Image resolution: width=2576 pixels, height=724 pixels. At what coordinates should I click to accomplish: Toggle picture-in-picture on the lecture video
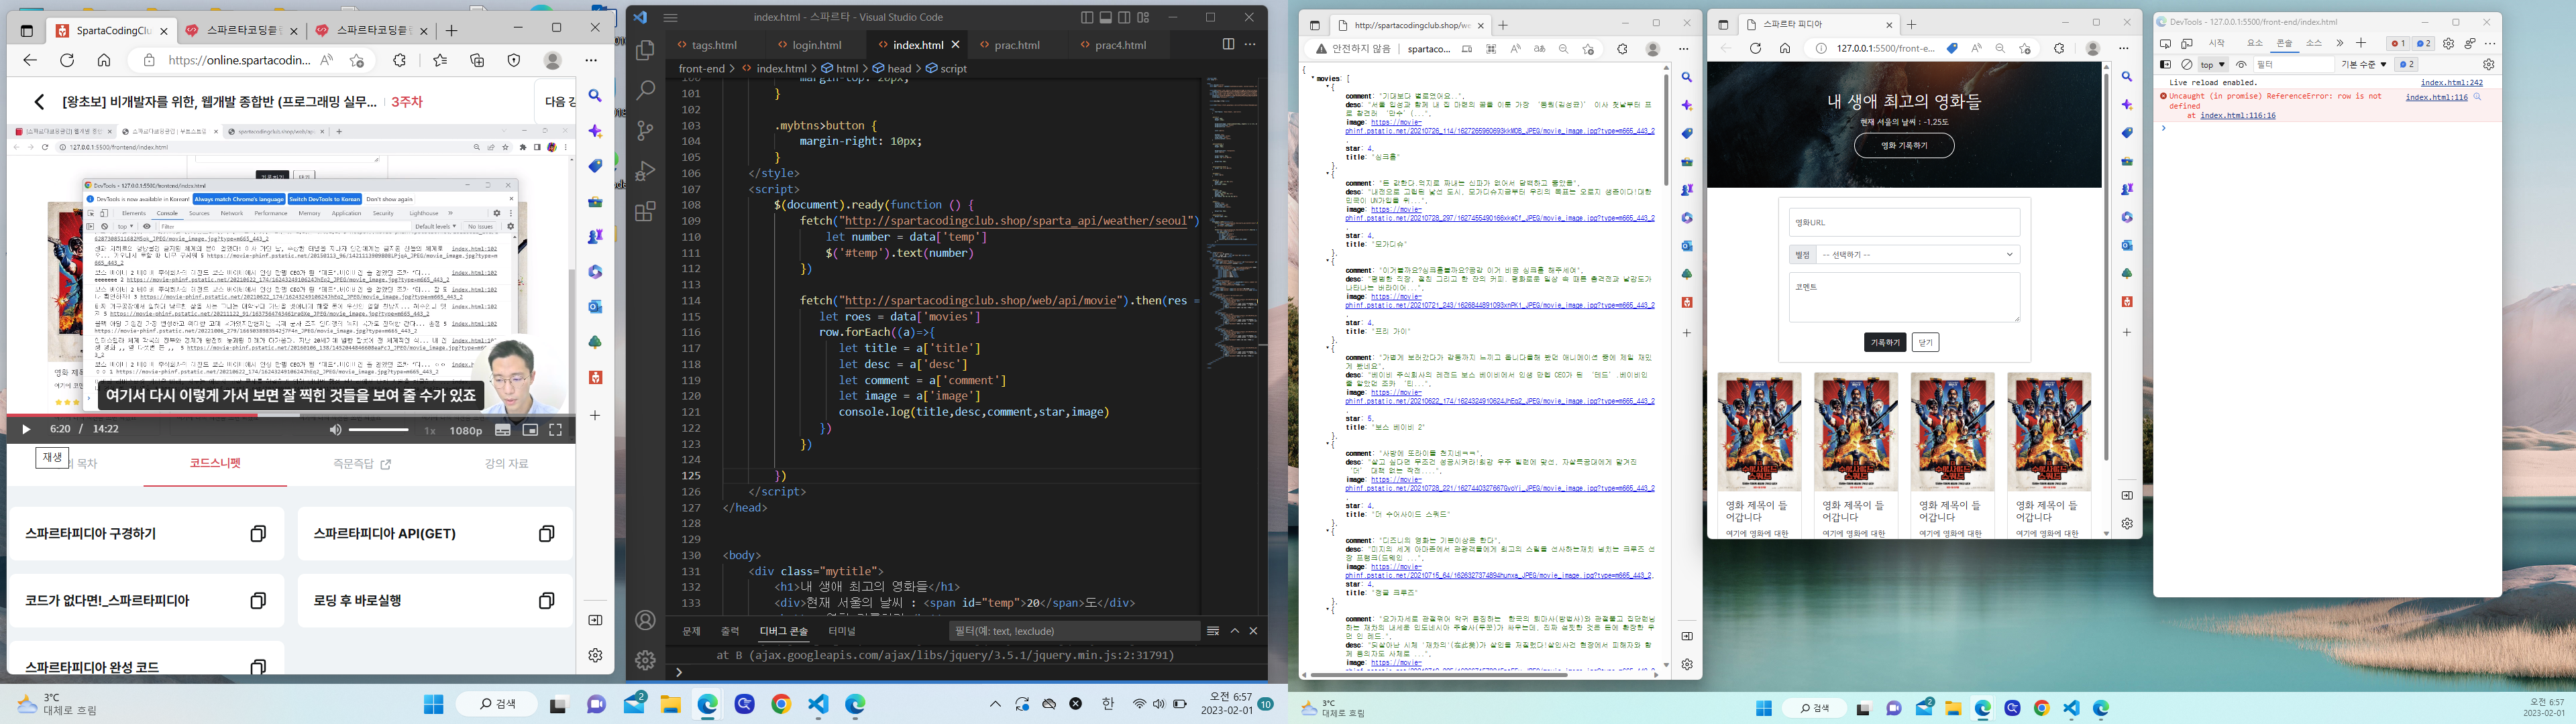point(530,430)
